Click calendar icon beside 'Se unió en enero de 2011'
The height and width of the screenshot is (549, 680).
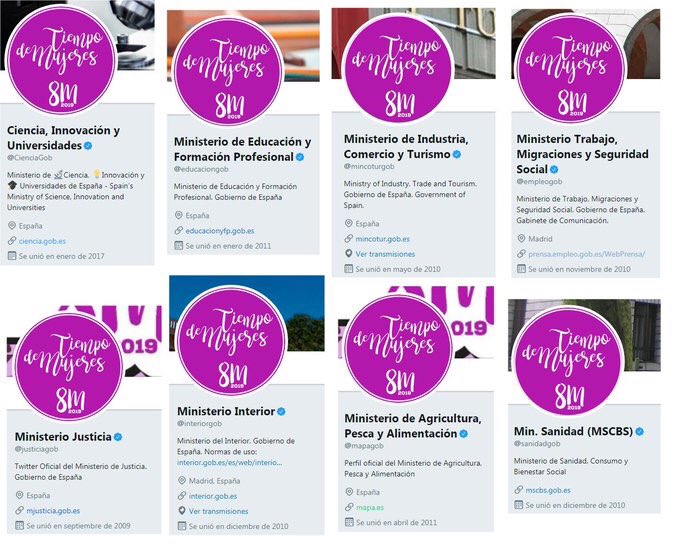point(178,245)
